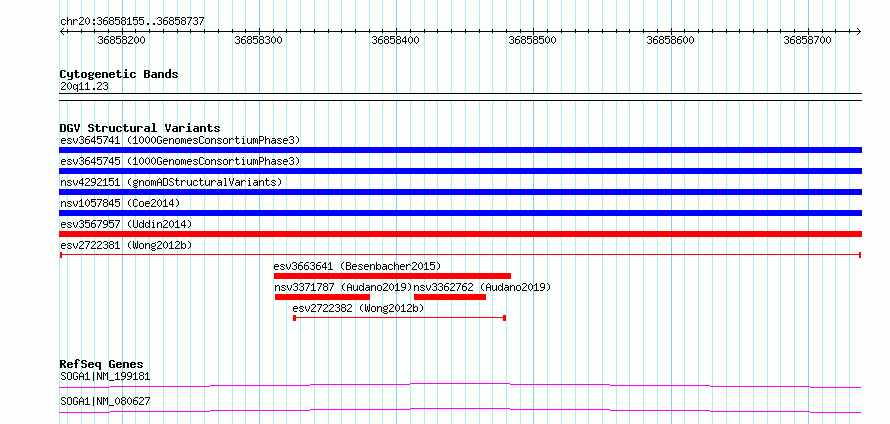
Task: Select the DGV Structural Variants track title
Action: click(140, 128)
